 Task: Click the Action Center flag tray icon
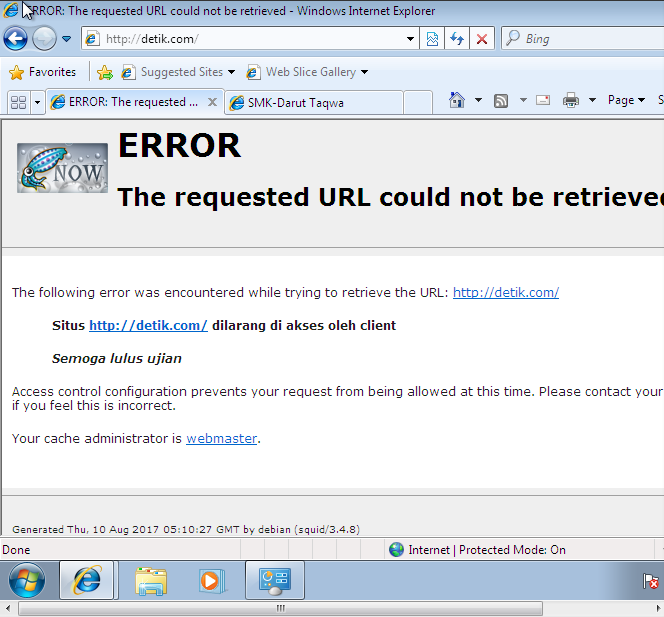pos(650,581)
